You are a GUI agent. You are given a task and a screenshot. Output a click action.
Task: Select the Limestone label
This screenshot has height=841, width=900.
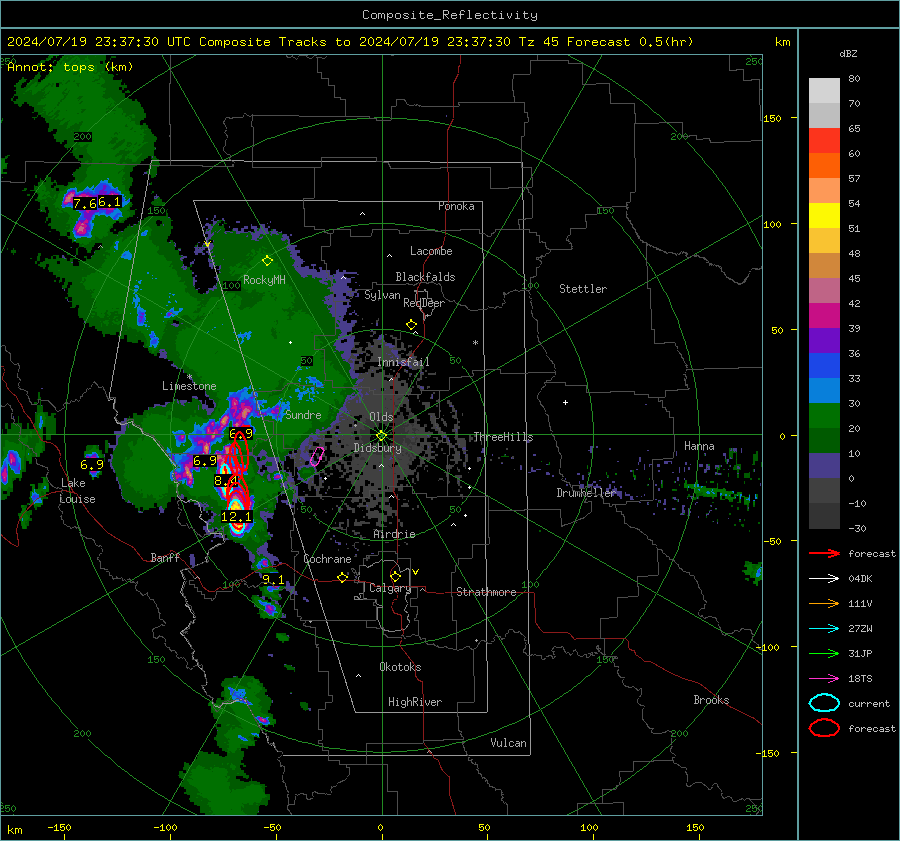pos(189,386)
